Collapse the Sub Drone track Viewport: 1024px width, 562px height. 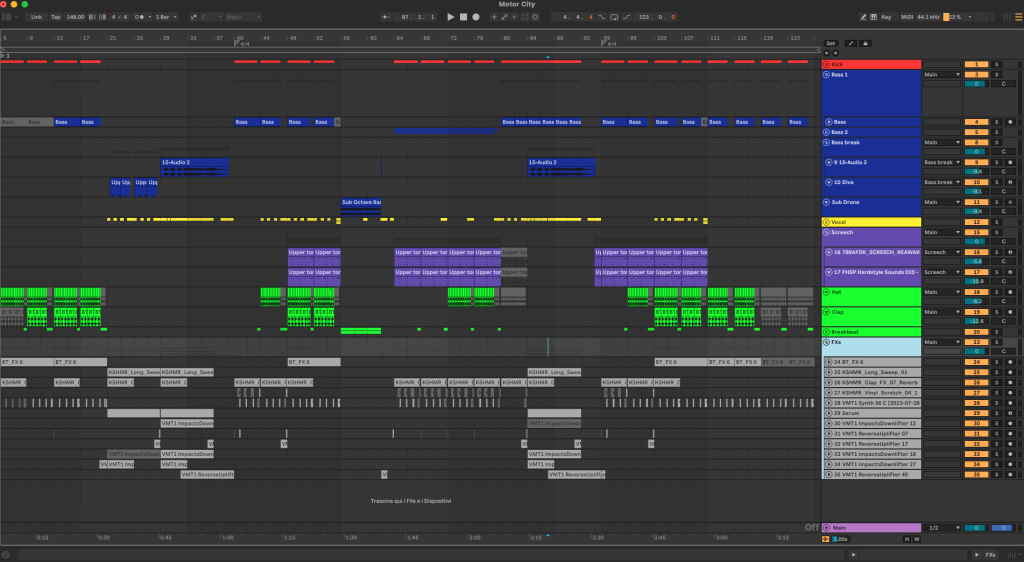click(x=827, y=202)
